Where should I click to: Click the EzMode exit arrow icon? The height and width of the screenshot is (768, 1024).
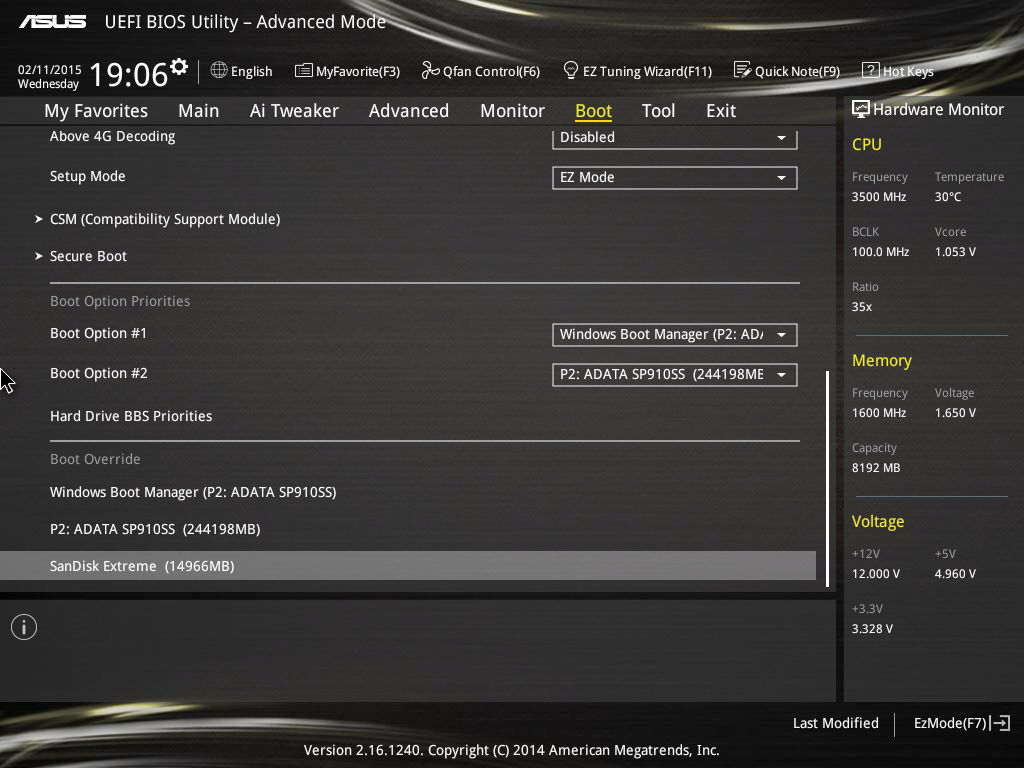pos(1001,723)
